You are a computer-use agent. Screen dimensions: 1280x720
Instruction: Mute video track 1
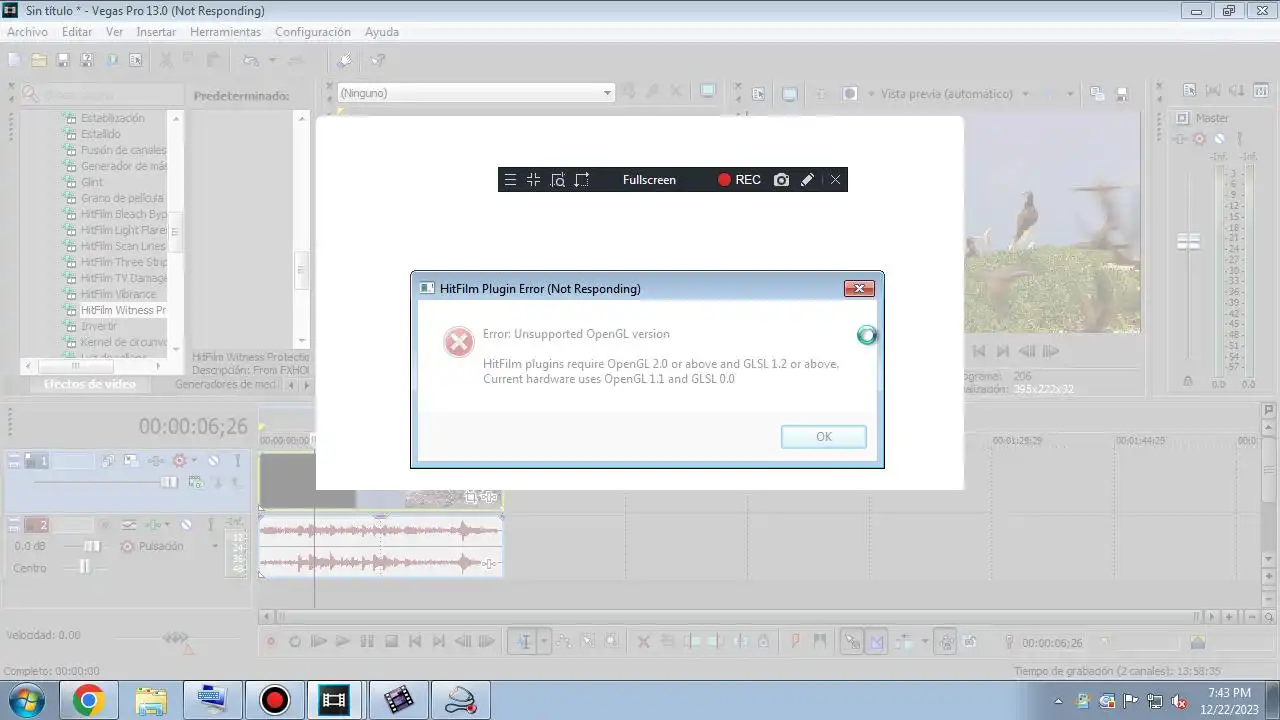pyautogui.click(x=213, y=461)
